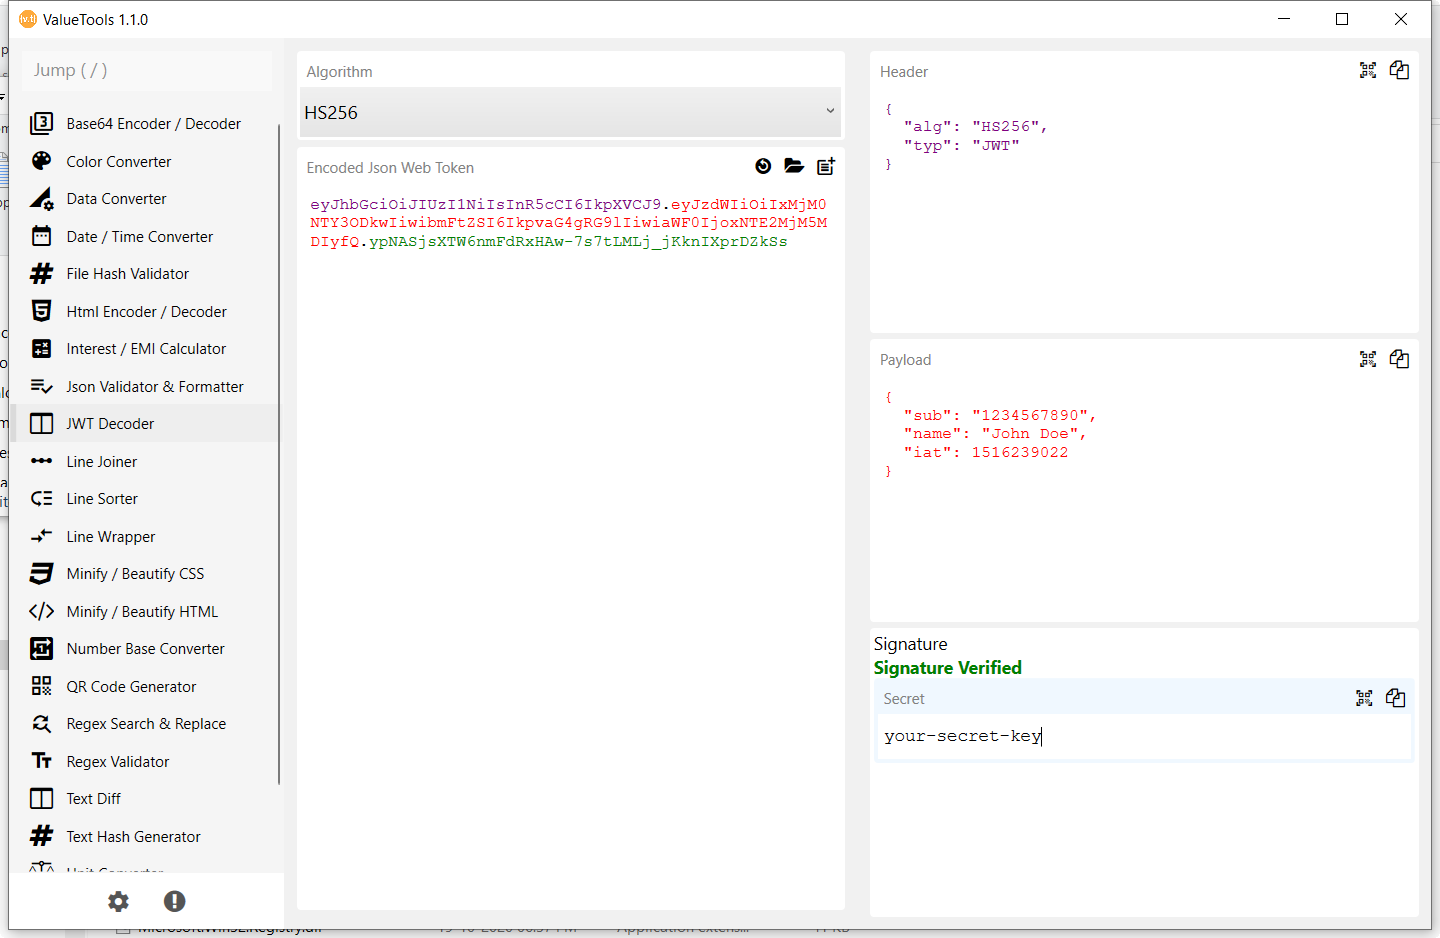Open Base64 Encoder / Decoder tool icon

coord(41,123)
